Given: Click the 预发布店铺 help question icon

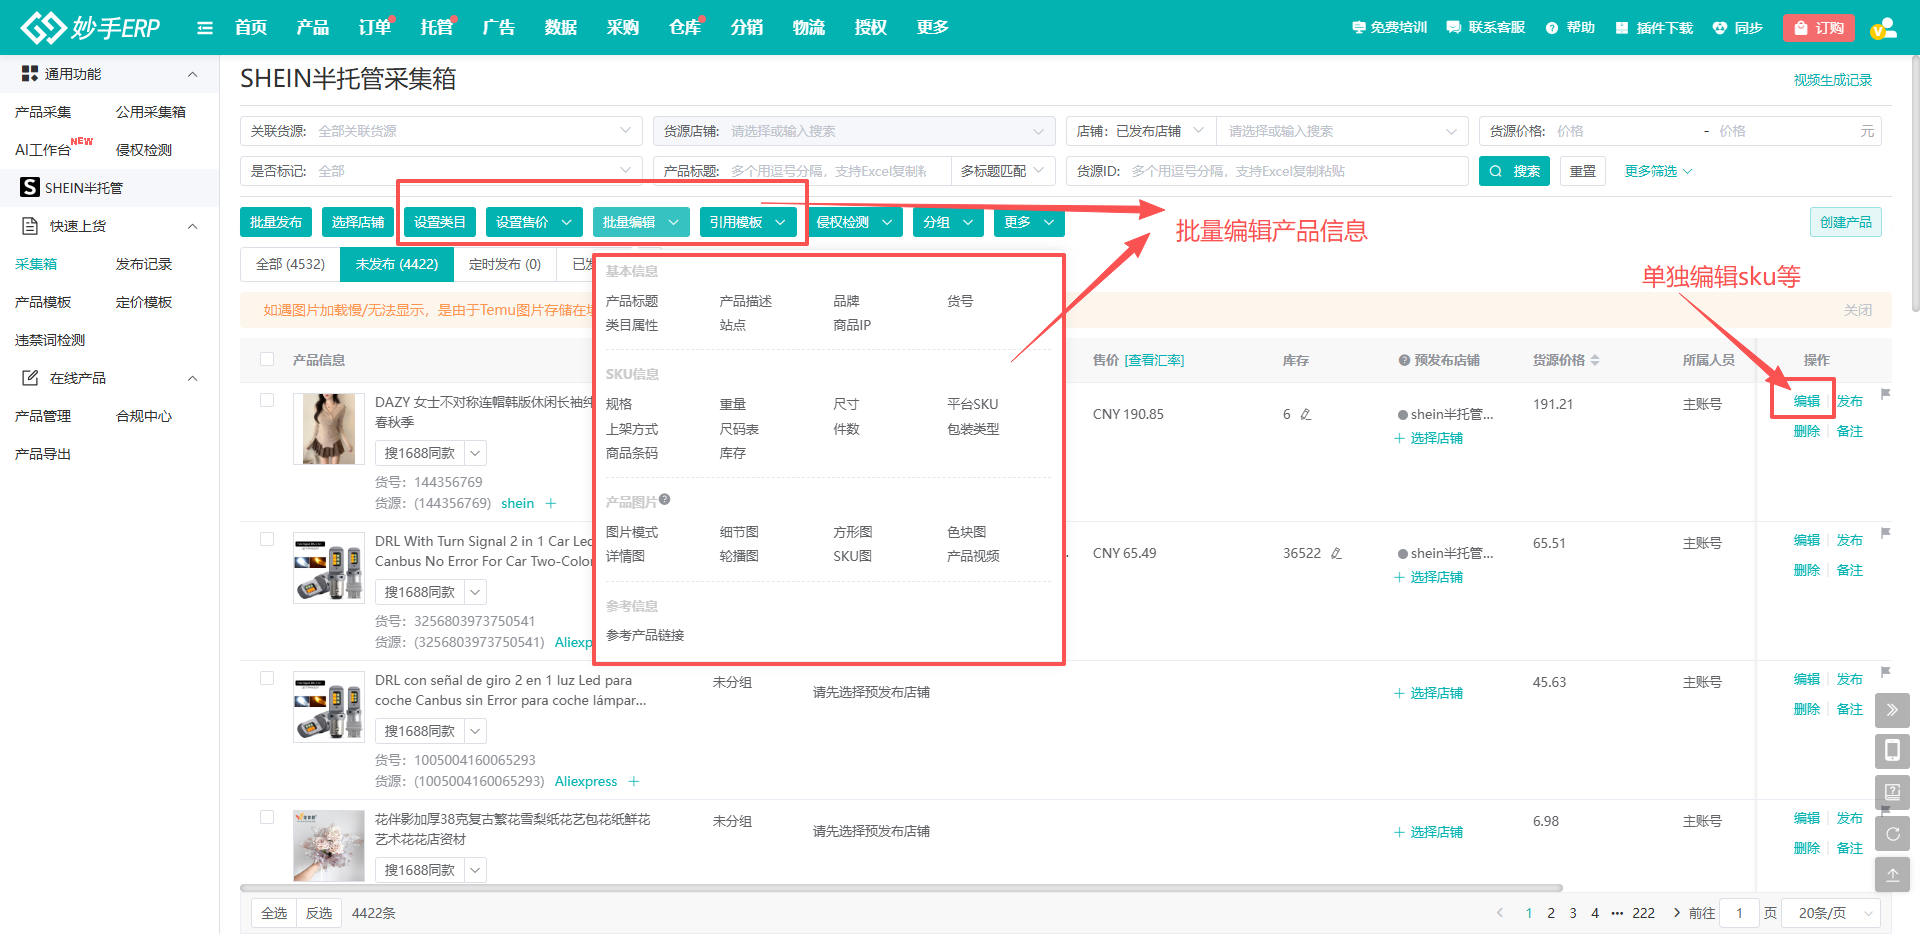Looking at the screenshot, I should tap(1404, 360).
